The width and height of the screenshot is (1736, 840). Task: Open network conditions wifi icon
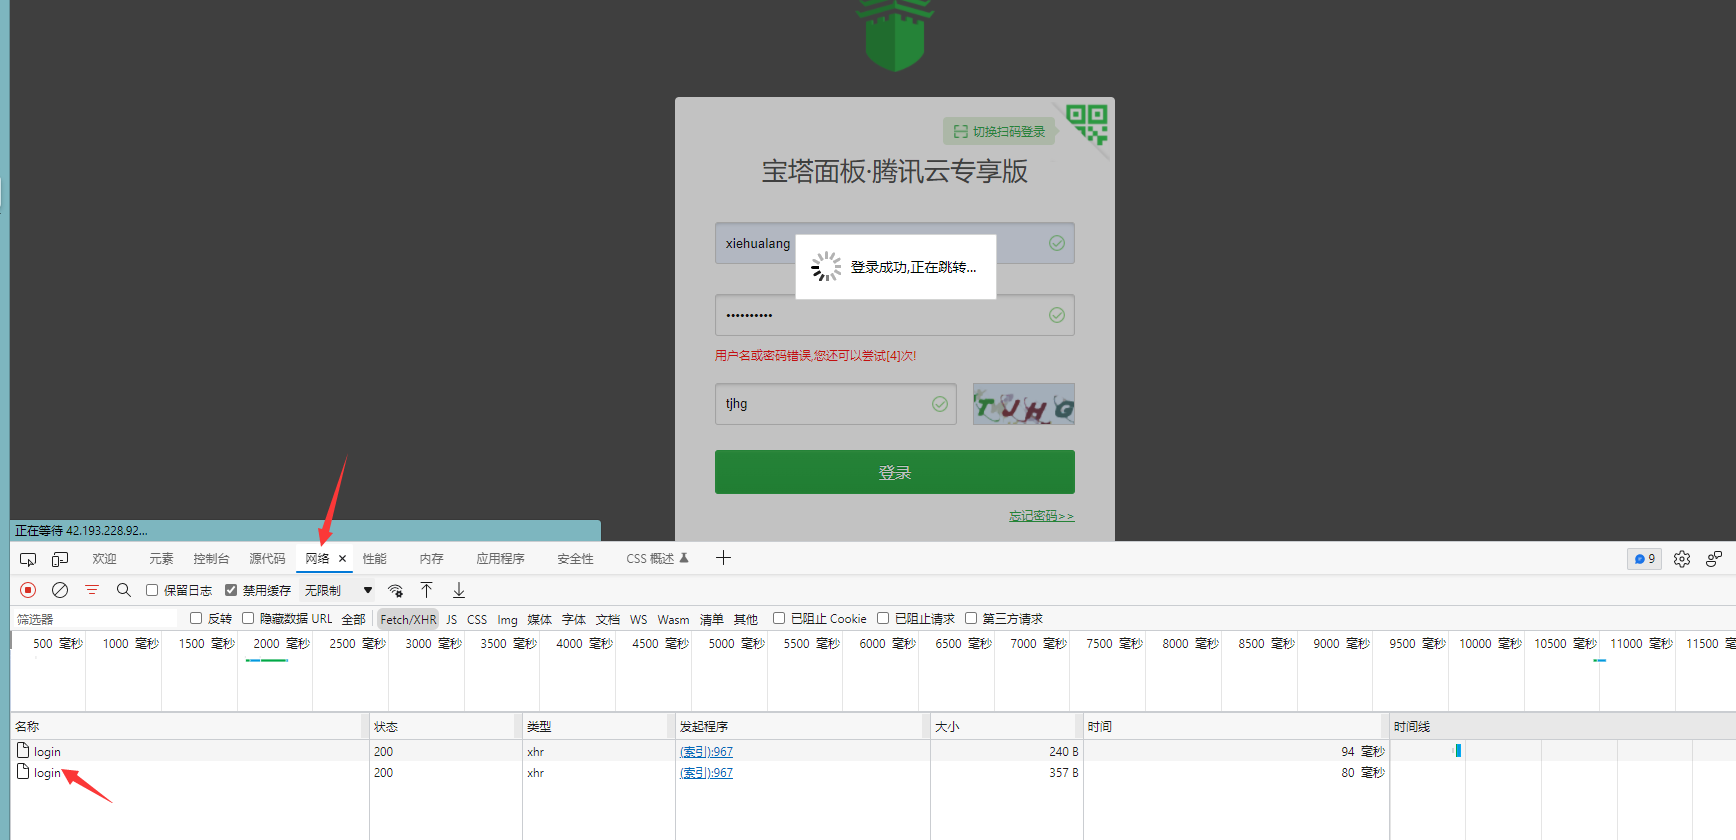coord(396,590)
